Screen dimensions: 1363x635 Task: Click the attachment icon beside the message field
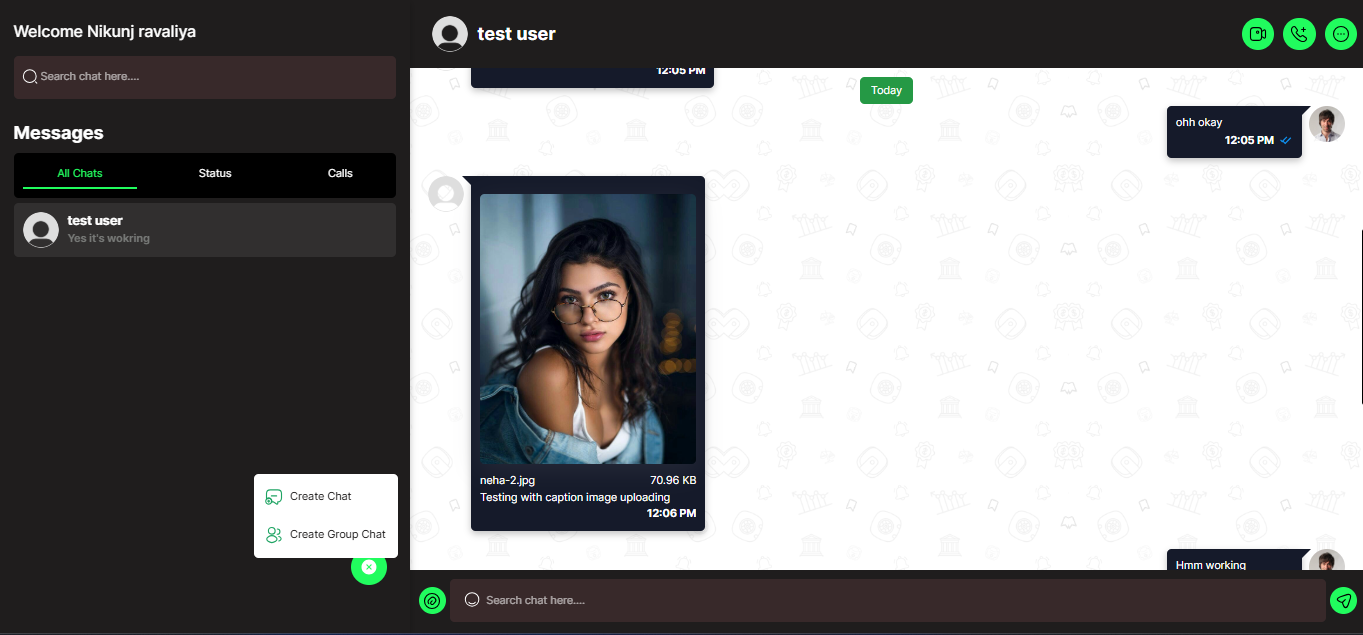(432, 600)
